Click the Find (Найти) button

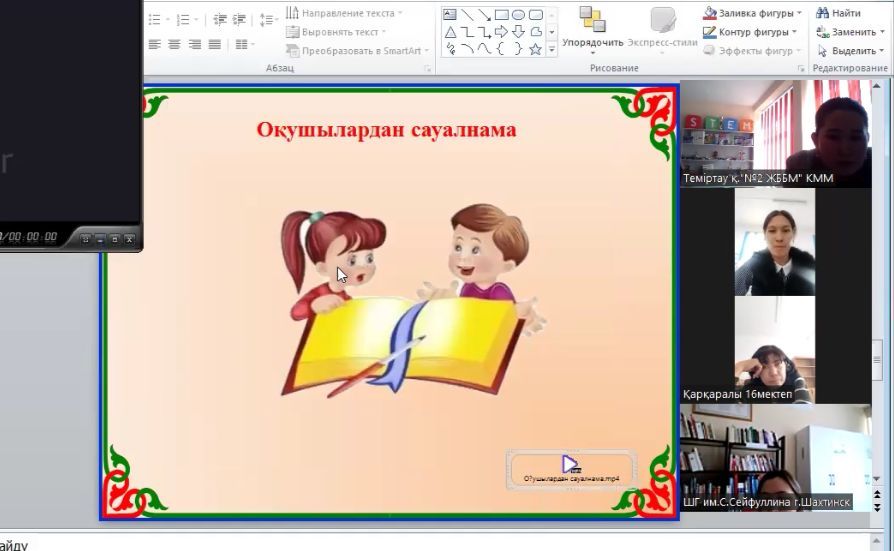click(x=838, y=13)
